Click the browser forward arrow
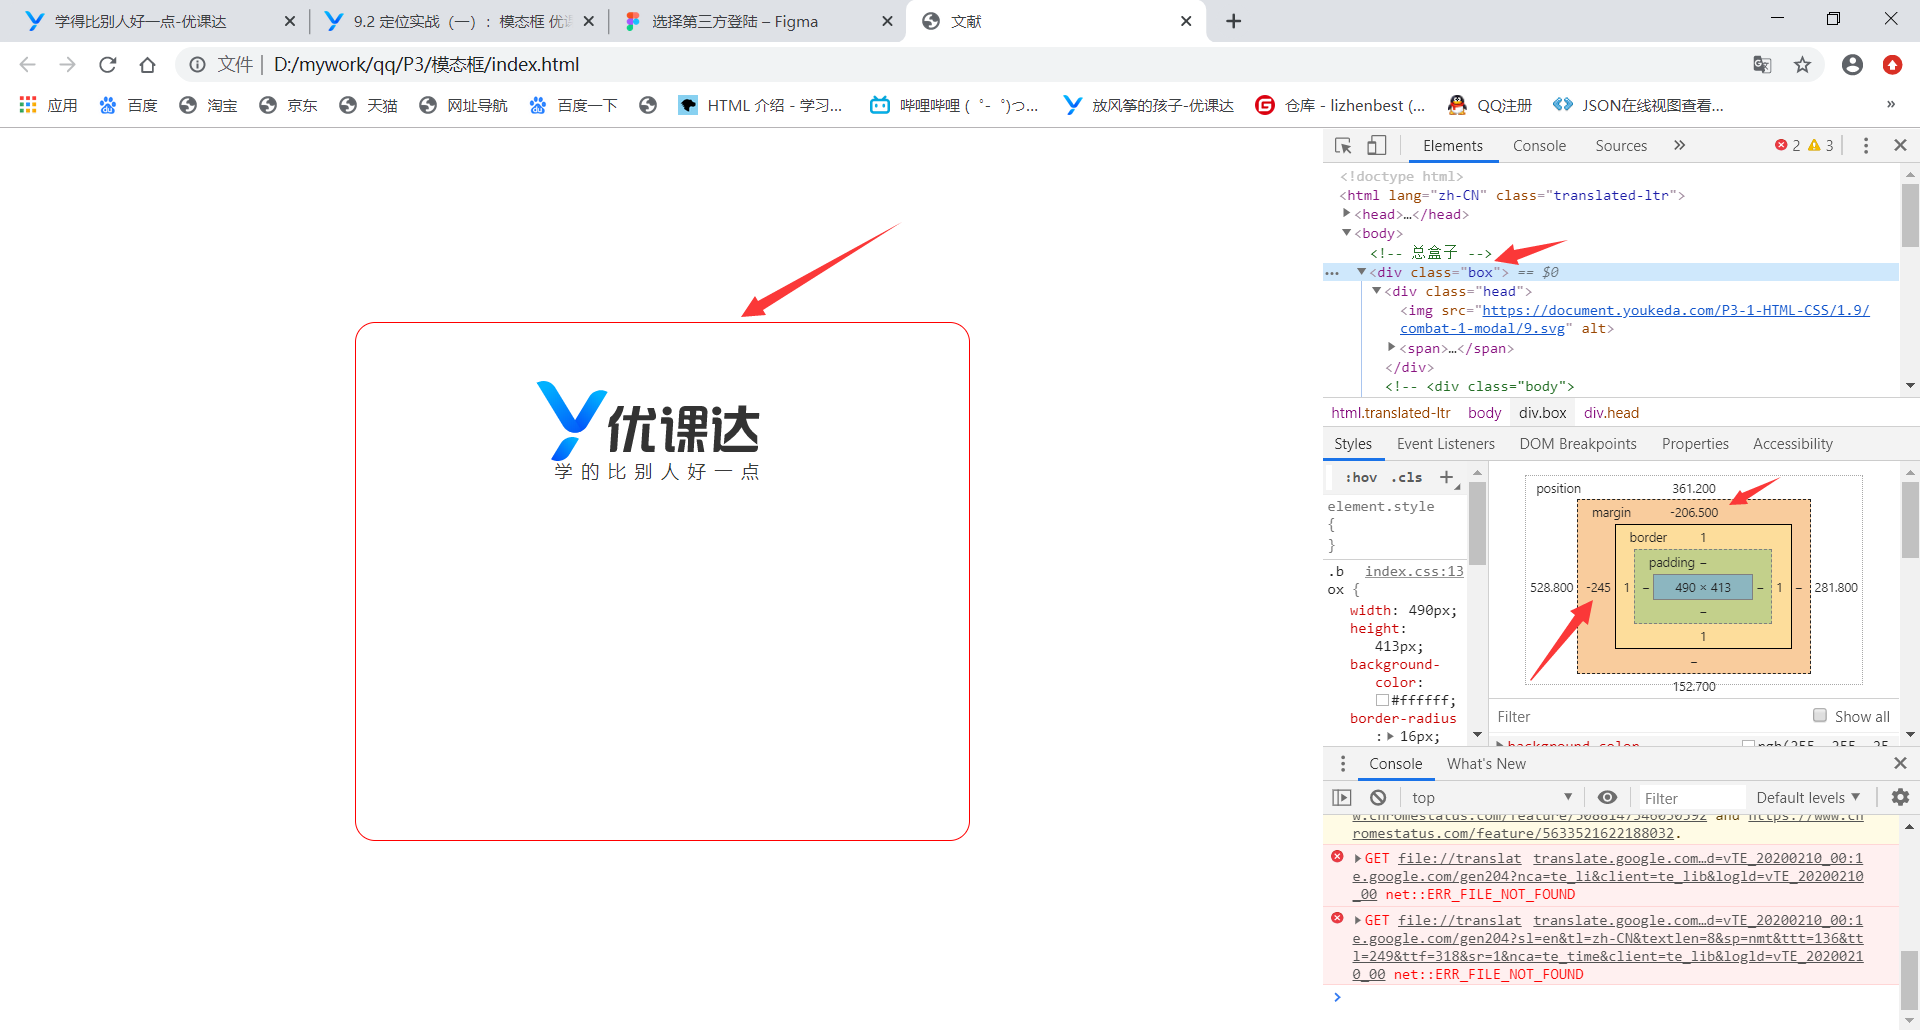 67,65
